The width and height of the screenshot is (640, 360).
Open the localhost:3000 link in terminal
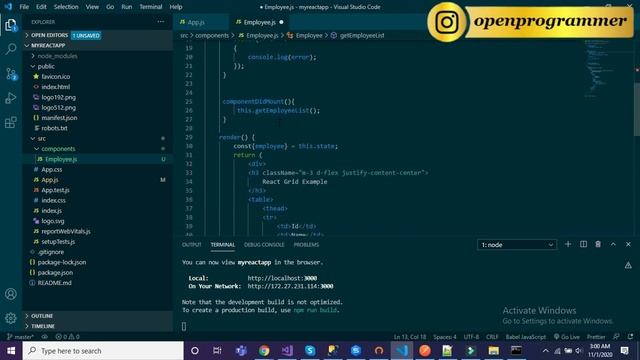pyautogui.click(x=282, y=278)
